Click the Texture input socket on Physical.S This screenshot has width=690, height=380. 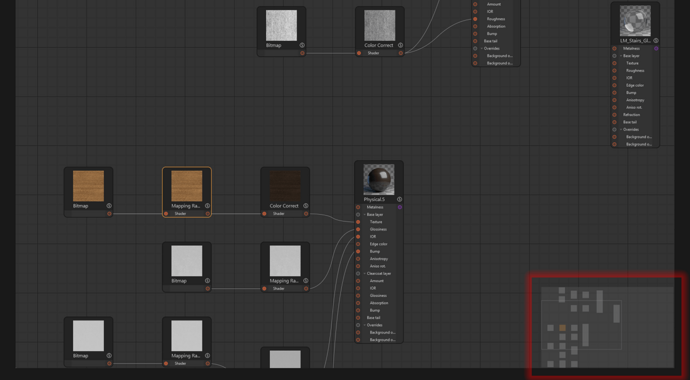(x=358, y=222)
